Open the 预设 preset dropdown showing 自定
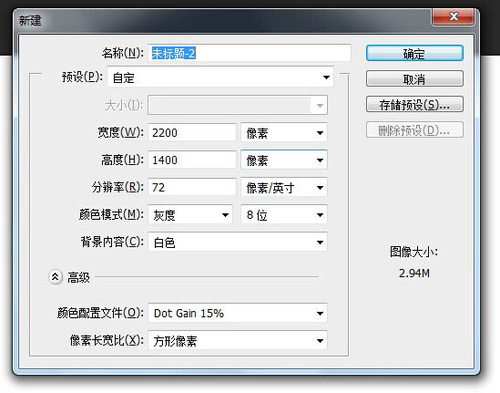The width and height of the screenshot is (500, 393). click(220, 78)
